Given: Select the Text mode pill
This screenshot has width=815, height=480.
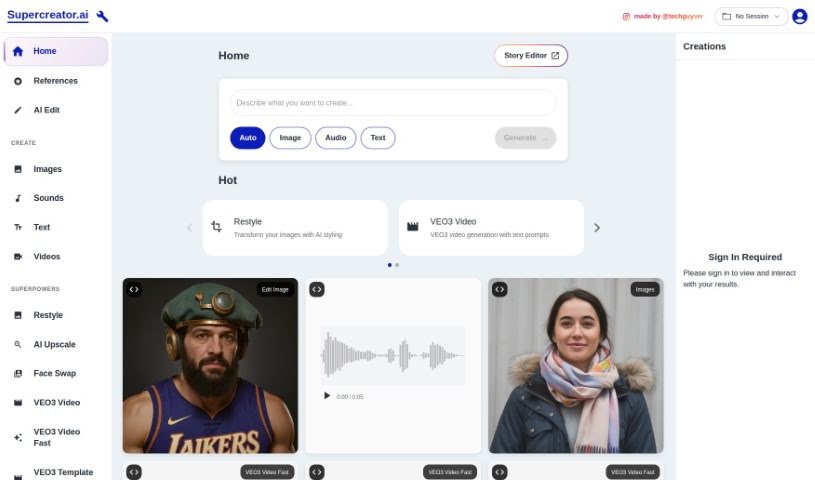Looking at the screenshot, I should 378,138.
